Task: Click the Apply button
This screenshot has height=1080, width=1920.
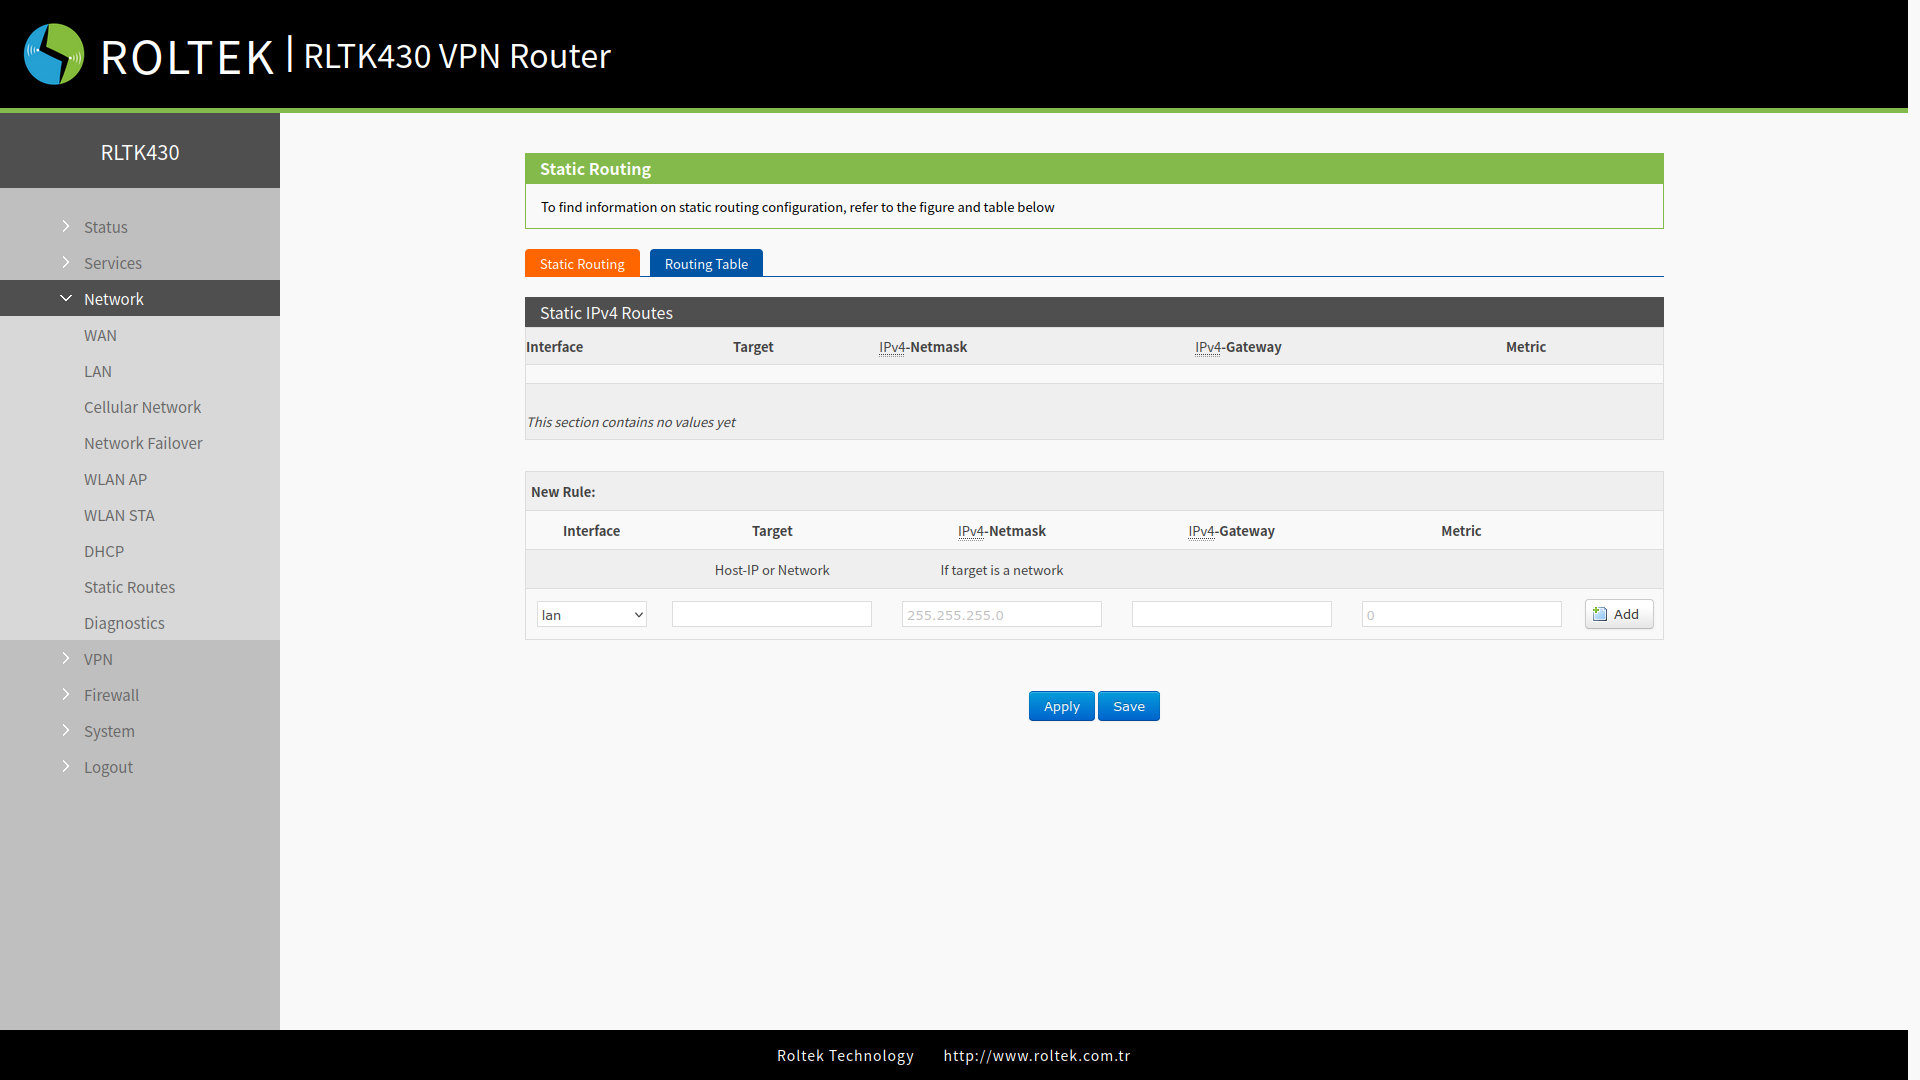Action: pyautogui.click(x=1062, y=706)
